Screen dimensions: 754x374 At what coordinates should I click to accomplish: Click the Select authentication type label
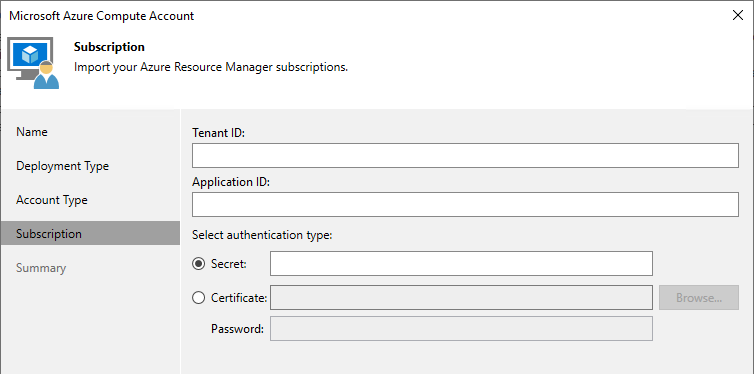pyautogui.click(x=263, y=235)
